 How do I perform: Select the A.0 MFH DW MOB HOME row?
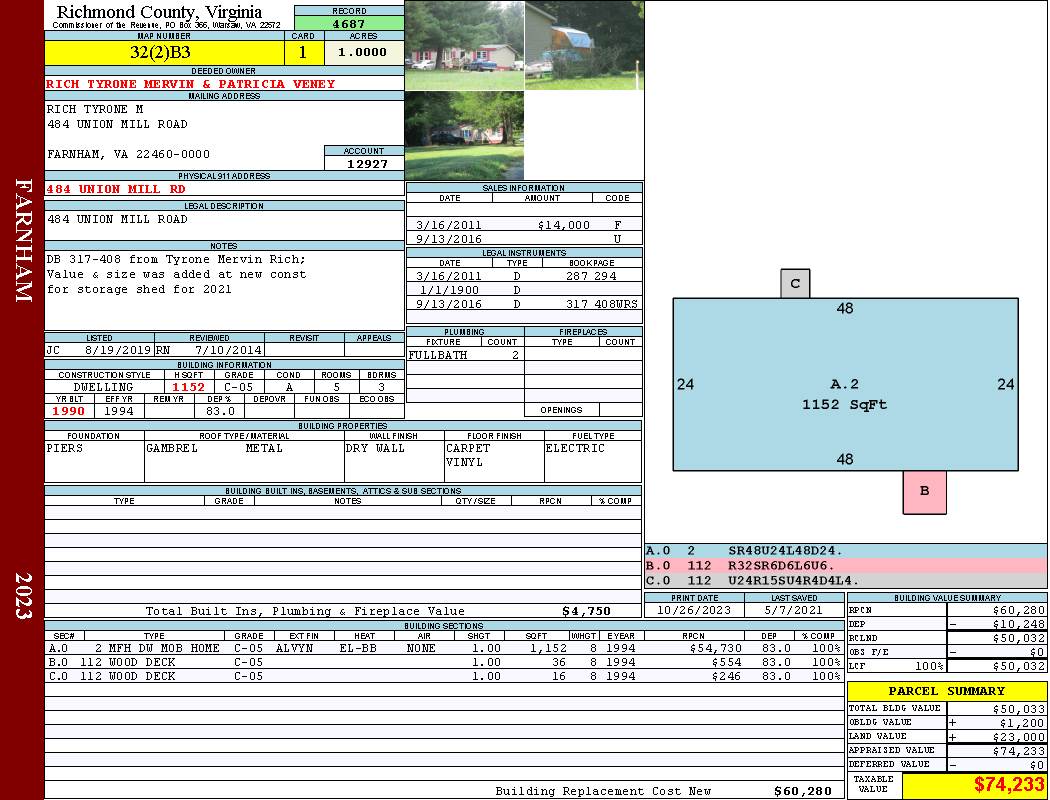444,648
